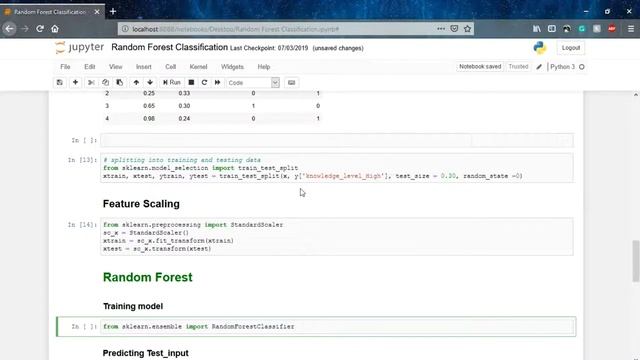Open the cell type Code dropdown

pyautogui.click(x=253, y=82)
